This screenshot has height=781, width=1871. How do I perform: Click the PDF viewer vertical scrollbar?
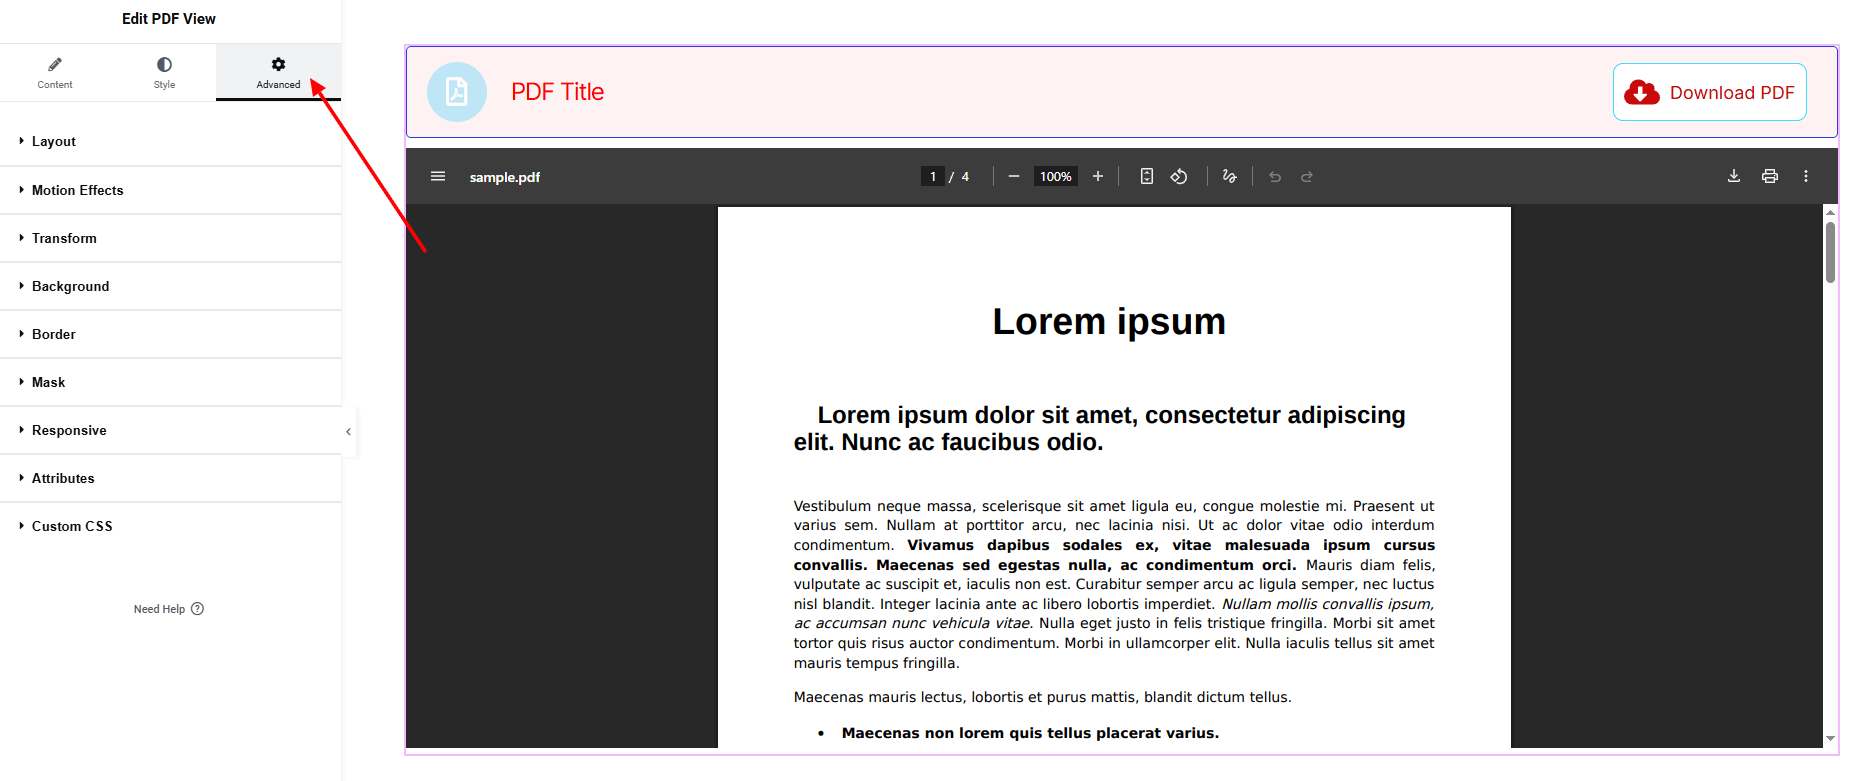[1830, 252]
